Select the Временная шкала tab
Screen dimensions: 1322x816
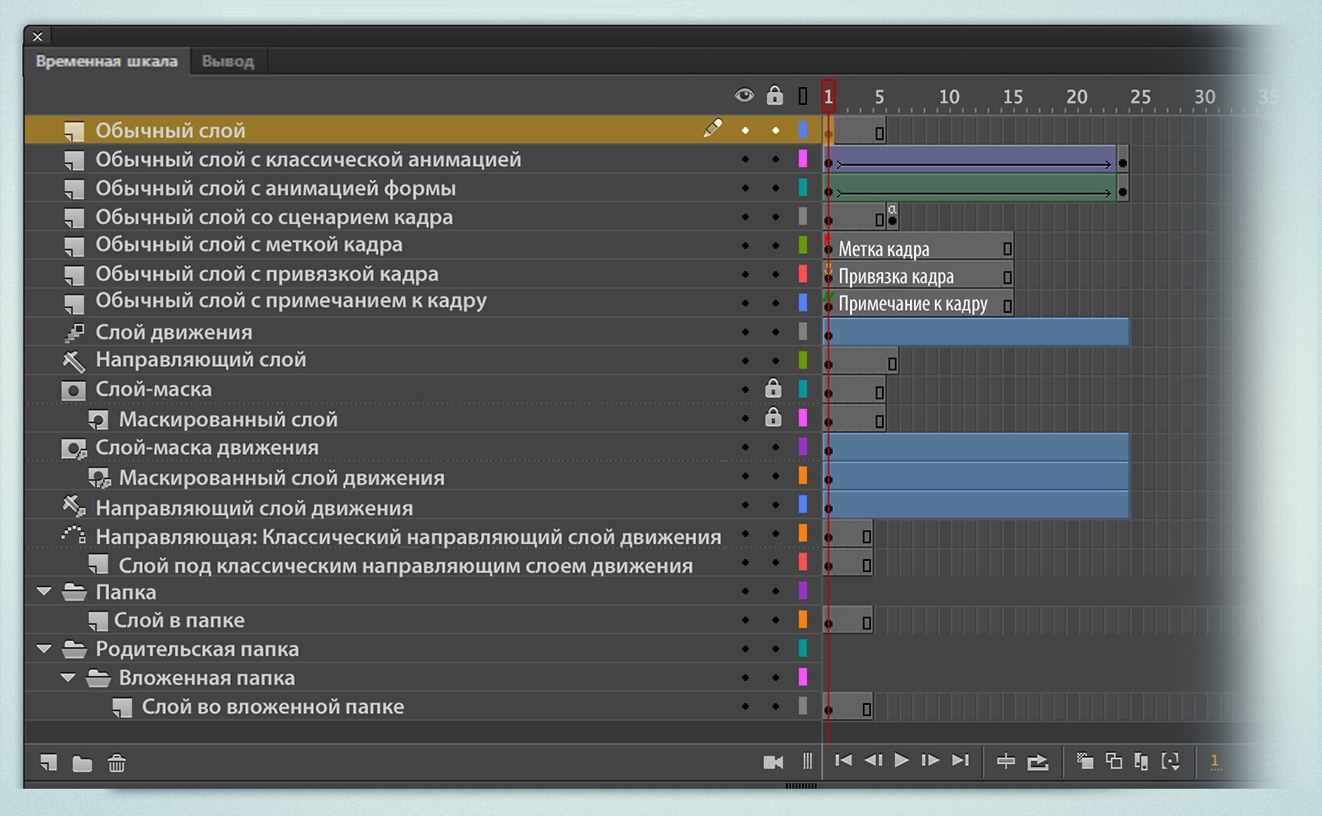107,61
